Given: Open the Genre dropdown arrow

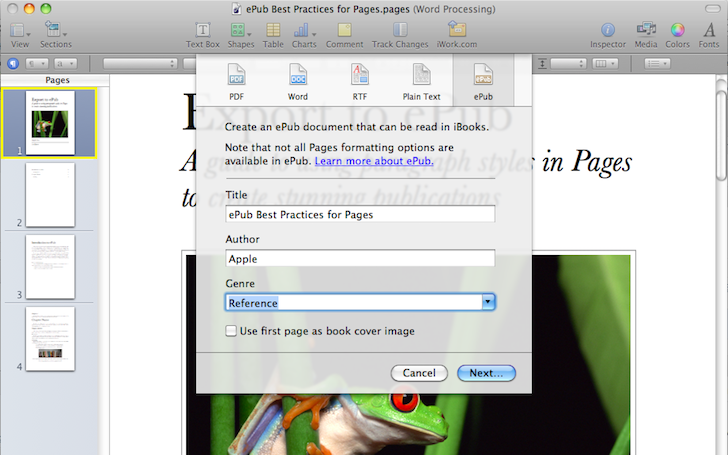Looking at the screenshot, I should (488, 302).
